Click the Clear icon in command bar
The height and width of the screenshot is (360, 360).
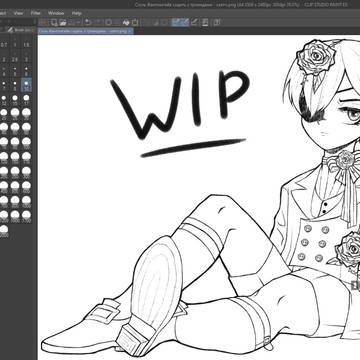[x=109, y=22]
